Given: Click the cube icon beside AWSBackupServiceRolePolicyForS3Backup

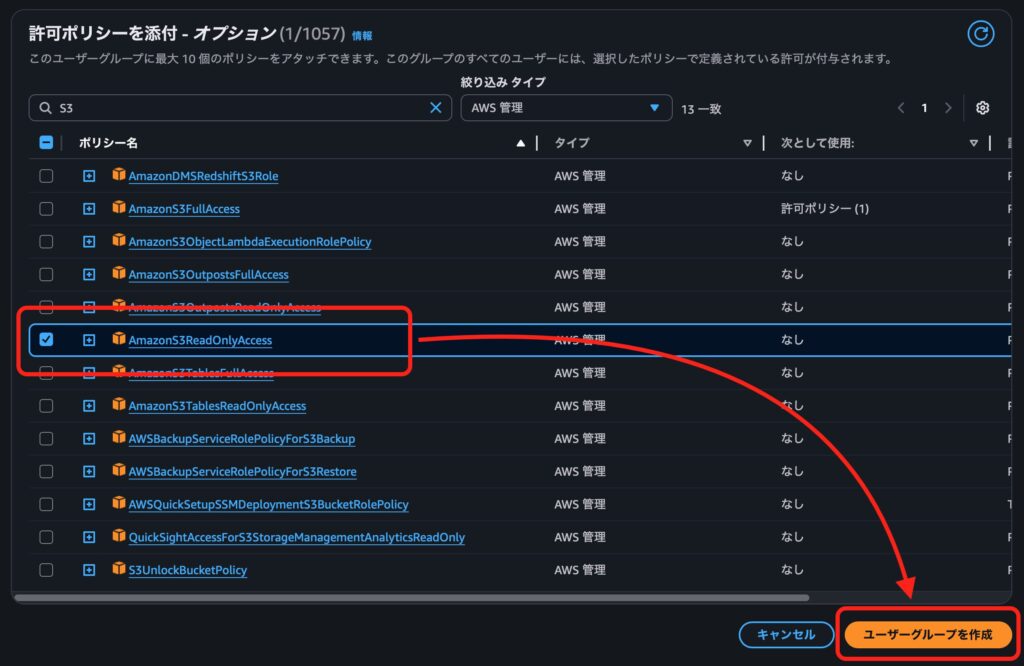Looking at the screenshot, I should point(118,437).
